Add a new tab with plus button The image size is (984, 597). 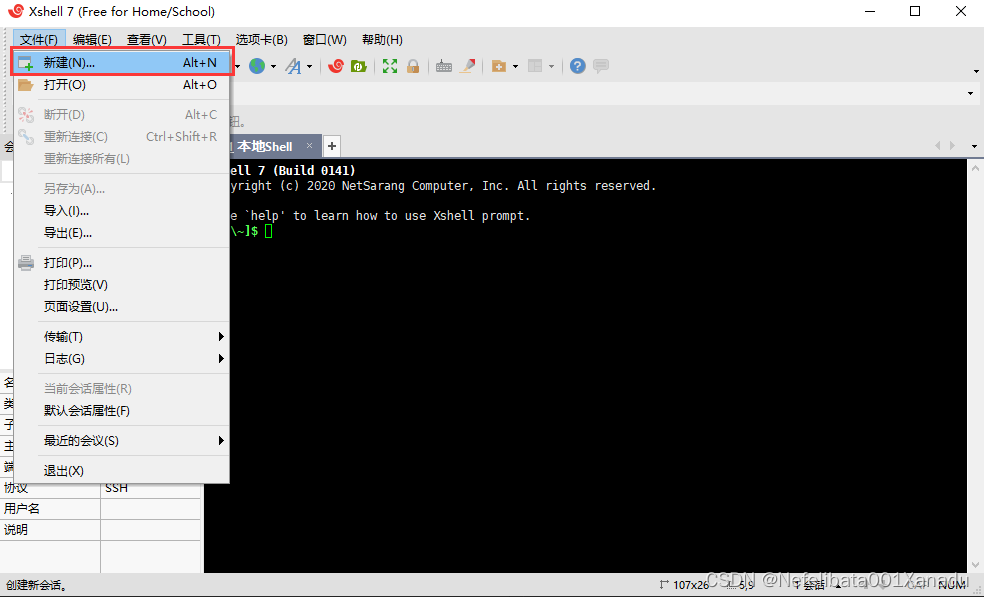coord(332,146)
